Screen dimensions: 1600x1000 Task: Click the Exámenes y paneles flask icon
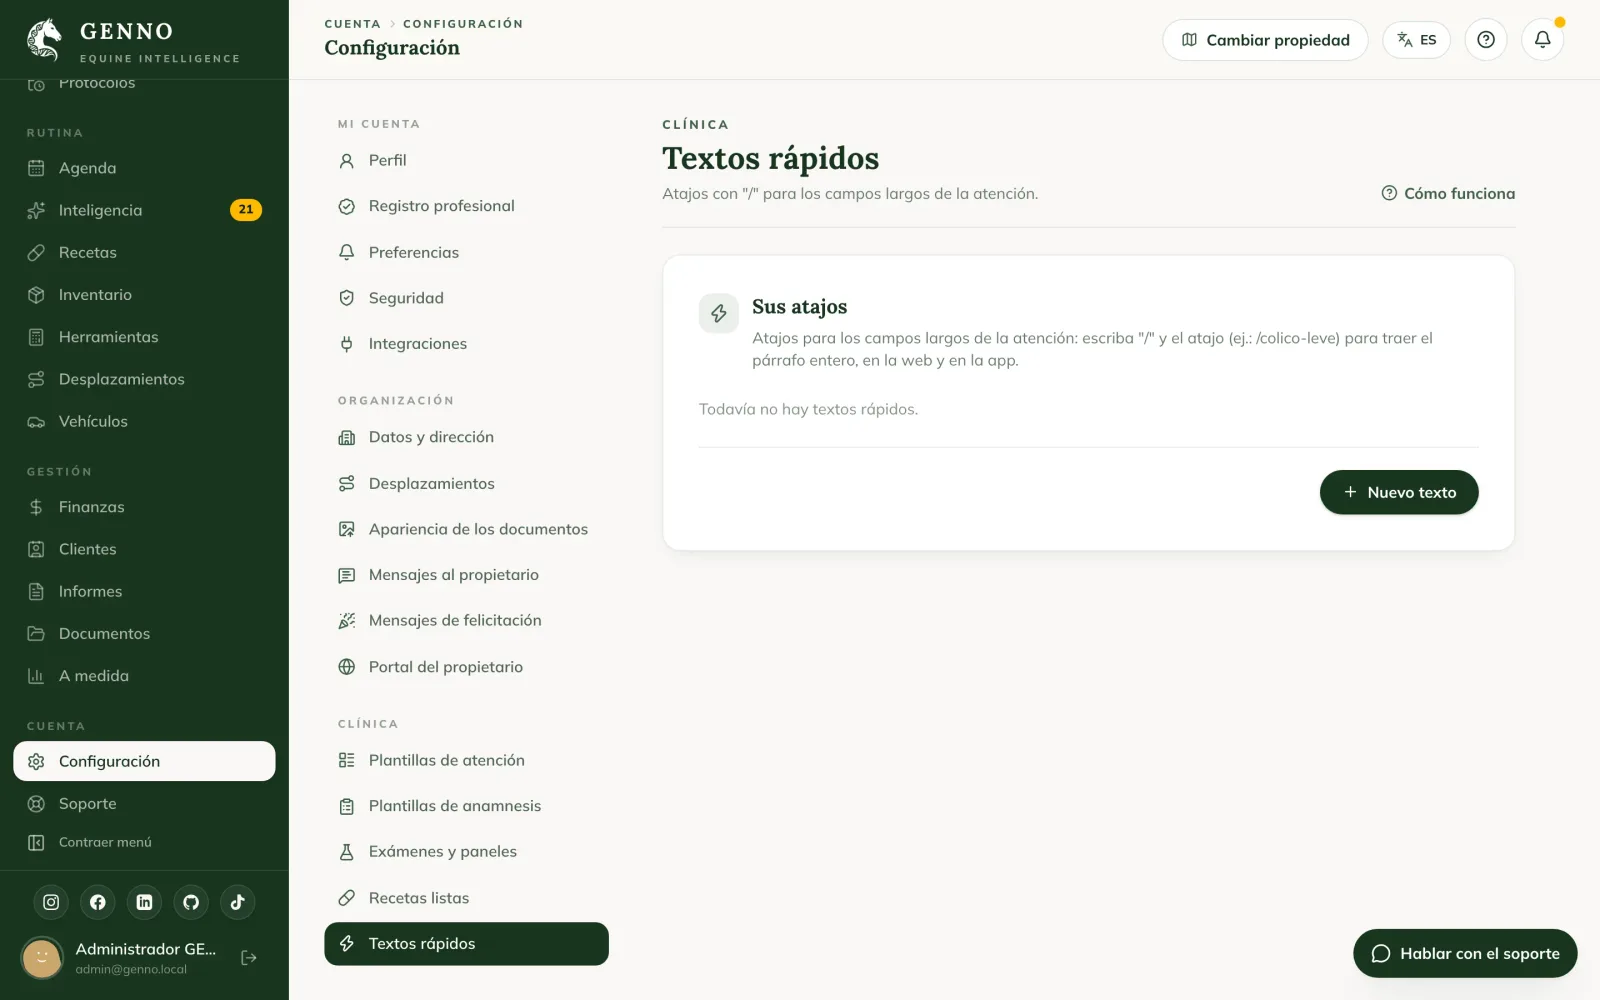[x=347, y=852]
